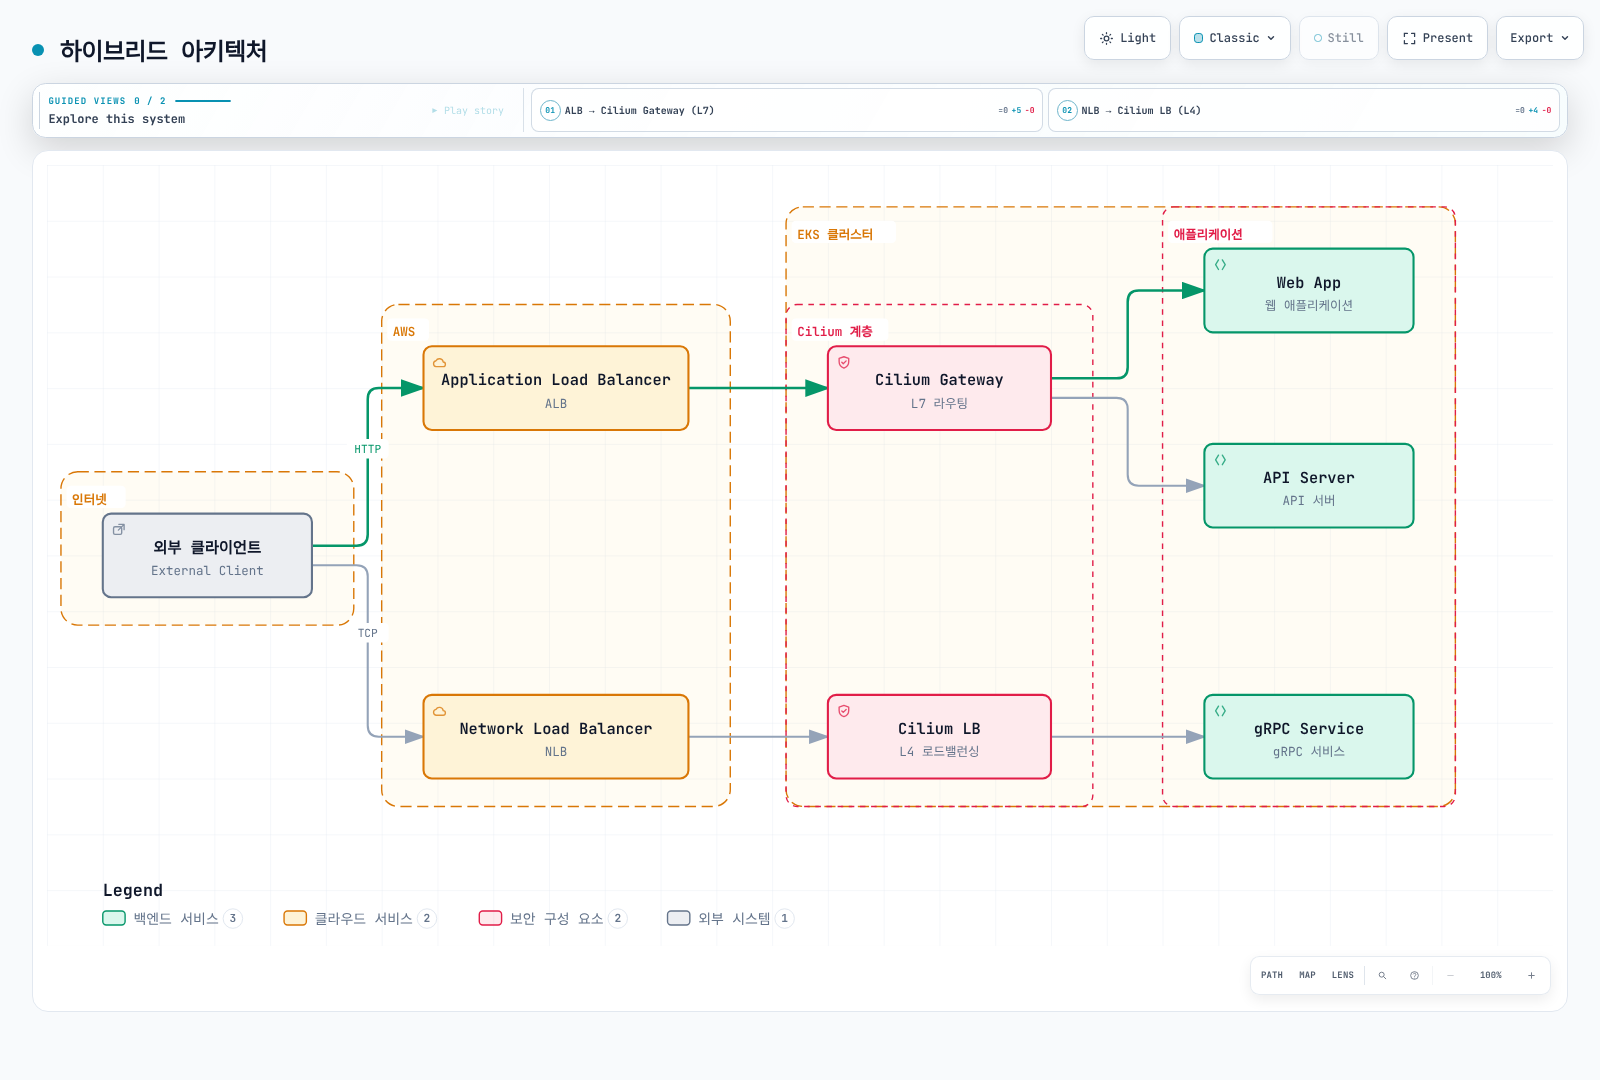
Task: Click the AWS group label
Action: coord(404,332)
